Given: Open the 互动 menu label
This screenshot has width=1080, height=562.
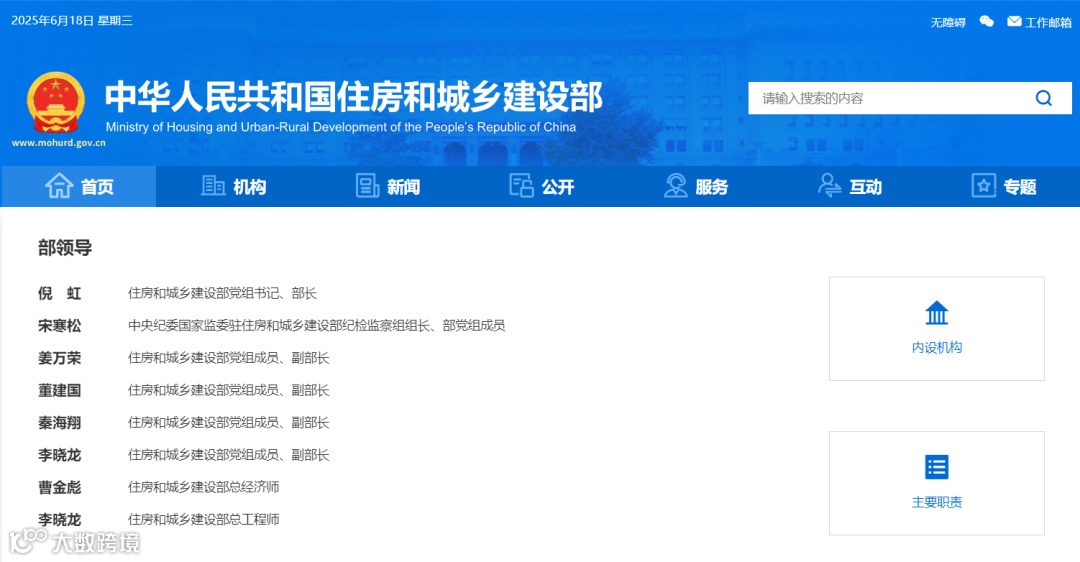Looking at the screenshot, I should tap(866, 187).
